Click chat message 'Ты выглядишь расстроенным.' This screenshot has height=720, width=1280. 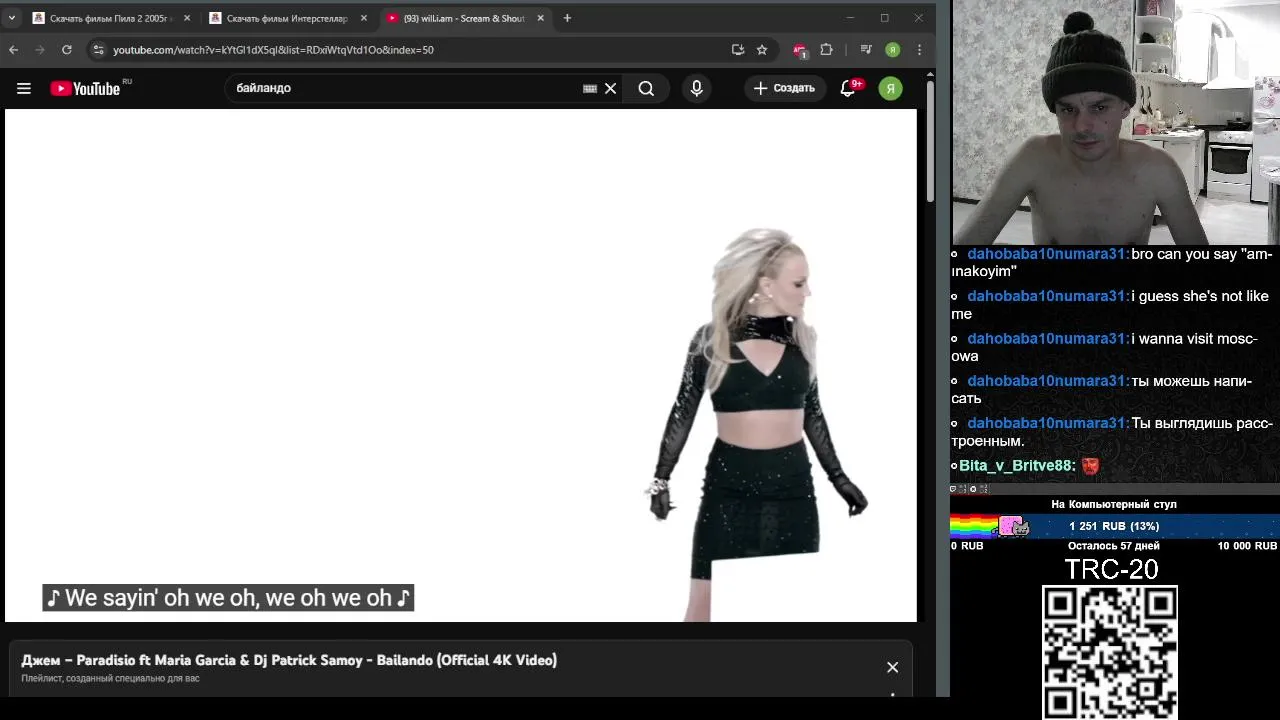1112,432
